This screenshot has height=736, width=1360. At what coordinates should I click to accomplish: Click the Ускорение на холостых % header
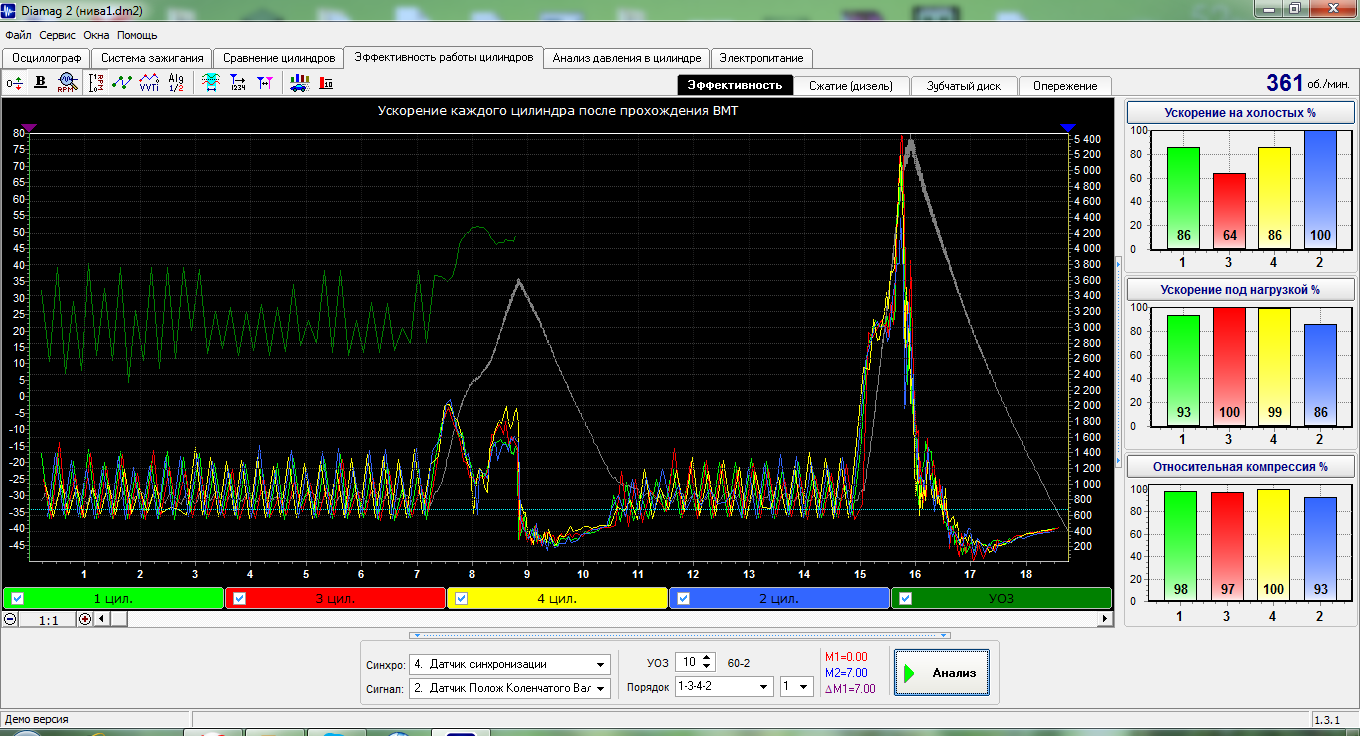[1240, 113]
